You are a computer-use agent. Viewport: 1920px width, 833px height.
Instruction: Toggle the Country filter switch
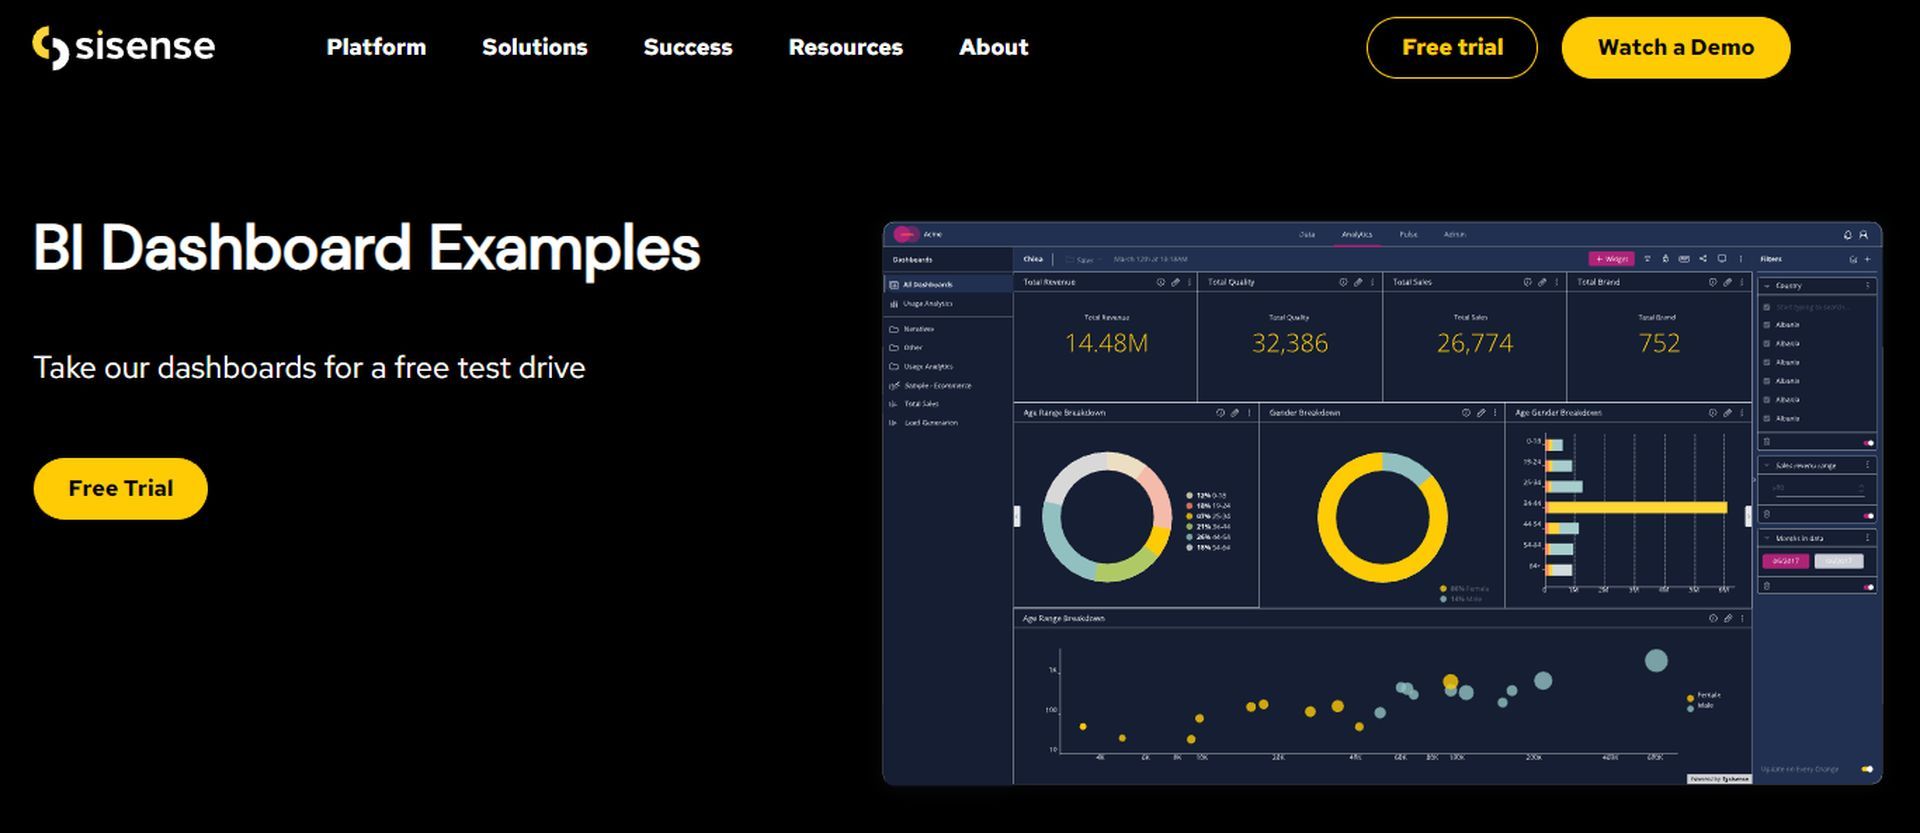pos(1868,443)
